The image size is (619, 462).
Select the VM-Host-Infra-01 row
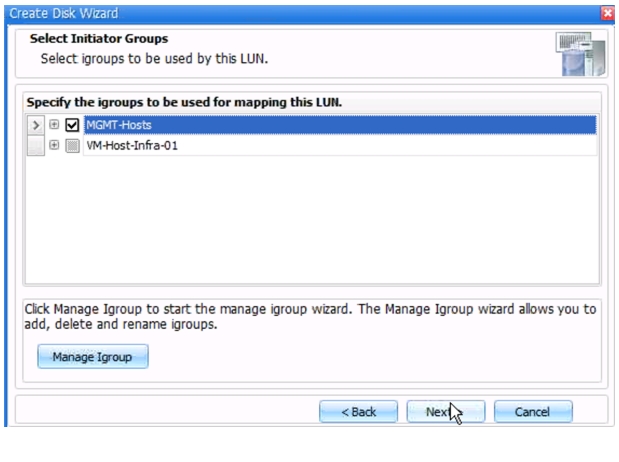[x=340, y=146]
